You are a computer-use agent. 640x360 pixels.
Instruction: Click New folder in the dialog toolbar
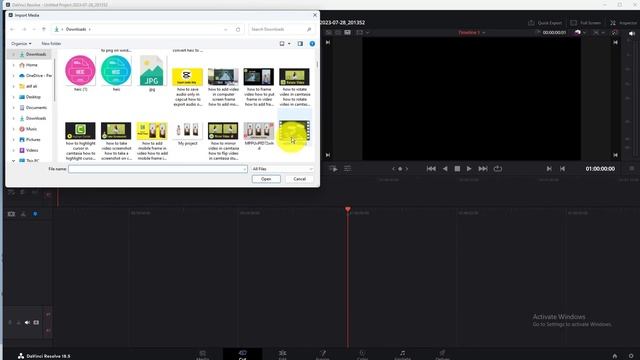(51, 43)
